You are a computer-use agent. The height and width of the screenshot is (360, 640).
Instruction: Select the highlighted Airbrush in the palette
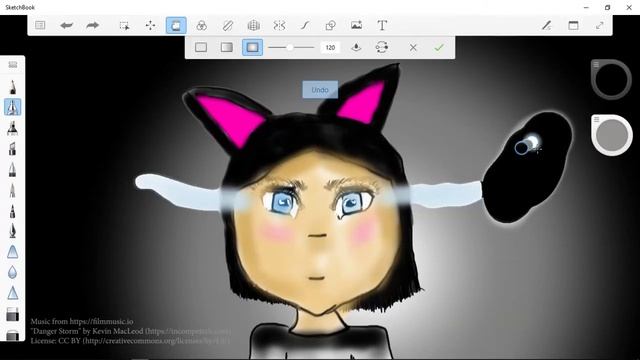coord(13,107)
